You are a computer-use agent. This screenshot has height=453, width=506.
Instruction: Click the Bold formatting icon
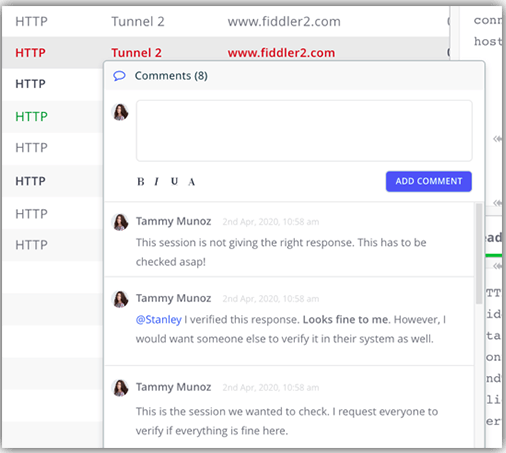coord(141,182)
